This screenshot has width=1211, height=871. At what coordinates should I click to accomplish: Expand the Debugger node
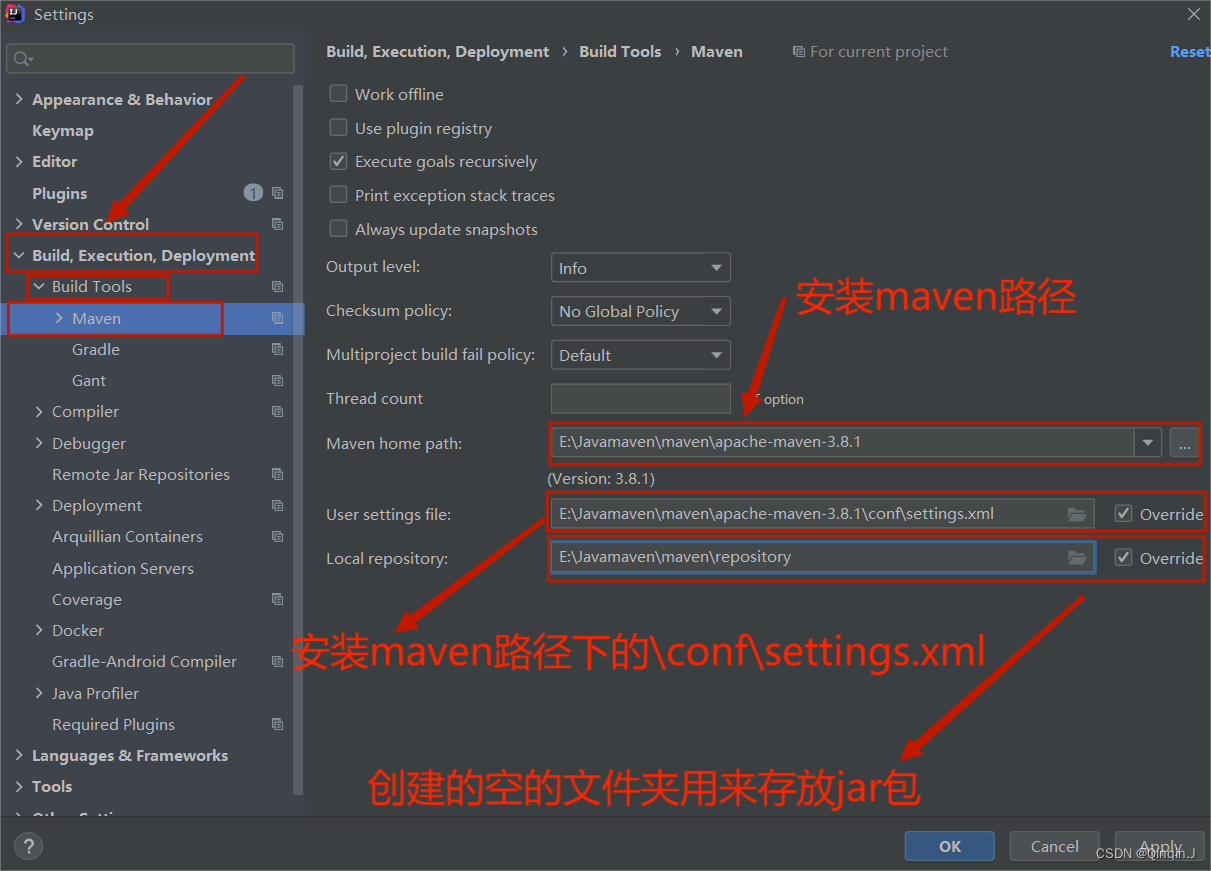[39, 443]
